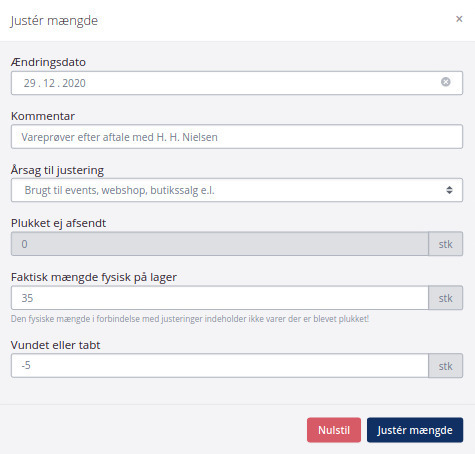Click the Vundet eller tabt label

pyautogui.click(x=55, y=345)
